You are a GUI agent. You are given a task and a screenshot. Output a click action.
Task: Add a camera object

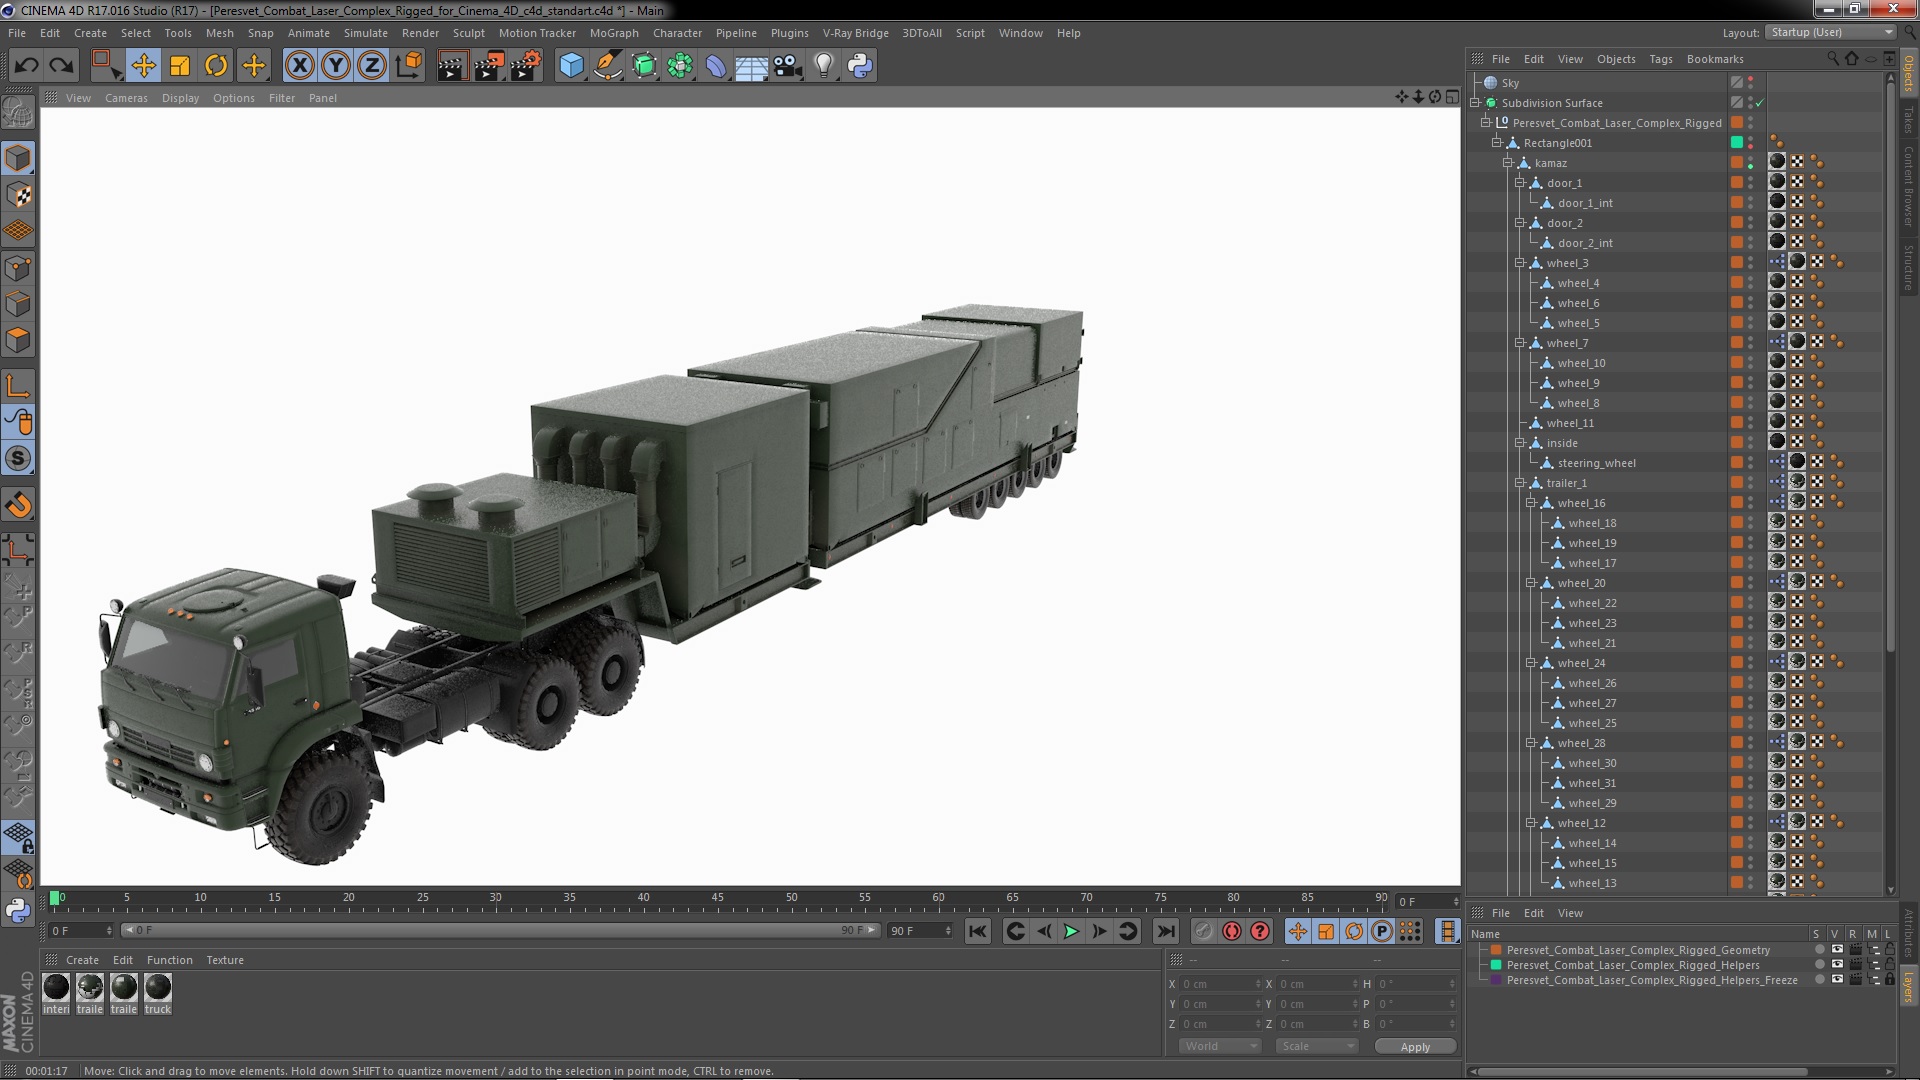tap(788, 66)
